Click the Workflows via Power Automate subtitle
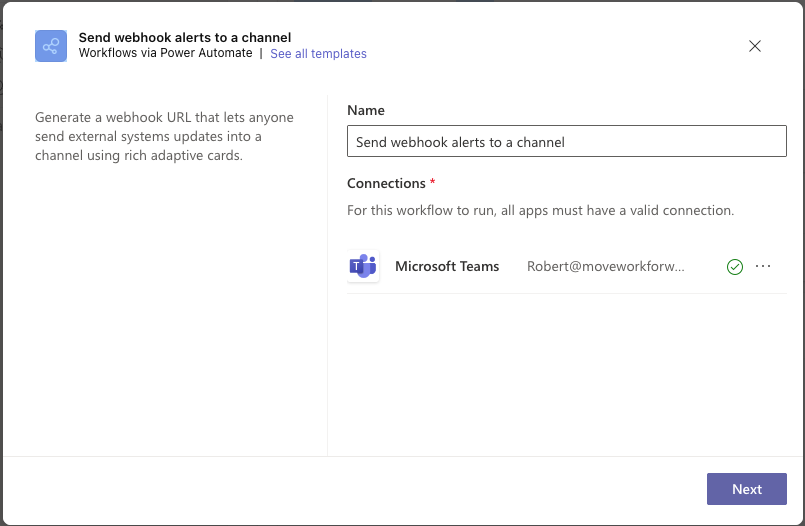Viewport: 805px width, 526px height. [x=166, y=54]
